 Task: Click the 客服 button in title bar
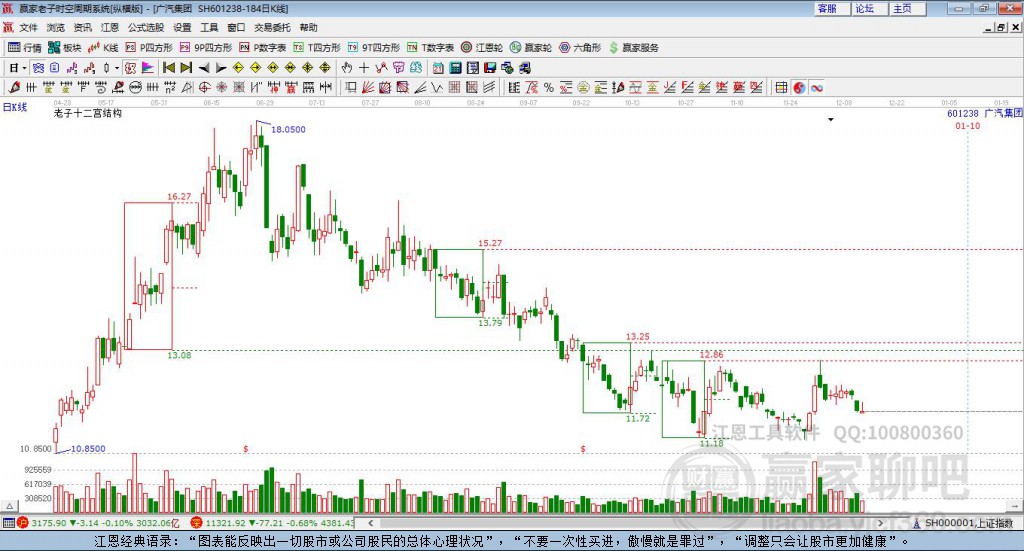tap(831, 8)
